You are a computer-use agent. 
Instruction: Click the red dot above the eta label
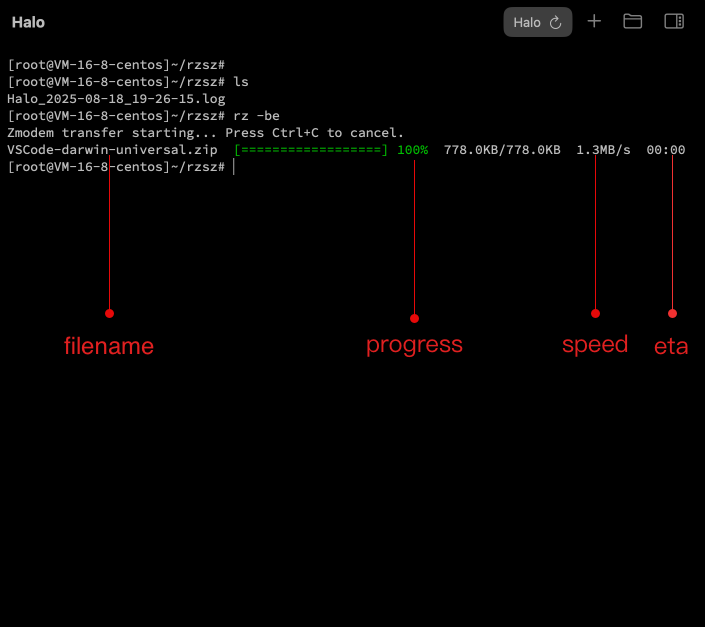(x=672, y=313)
